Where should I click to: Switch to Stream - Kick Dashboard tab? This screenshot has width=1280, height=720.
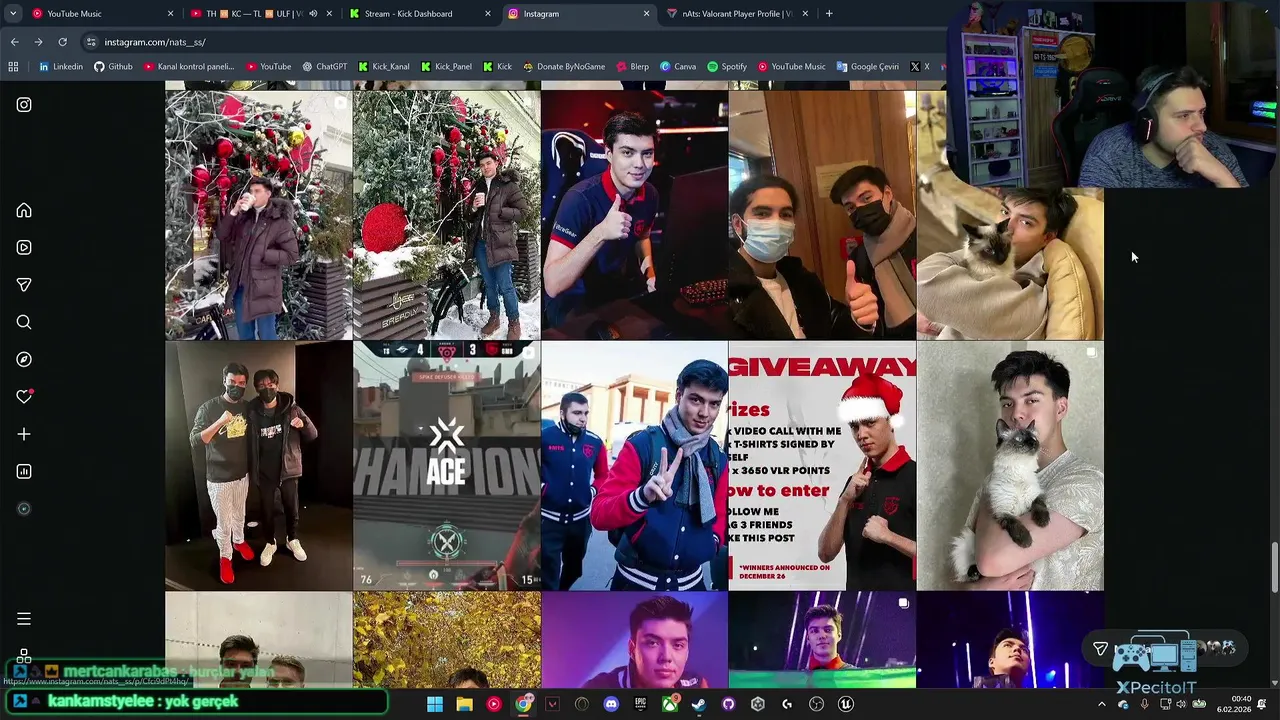coord(420,14)
